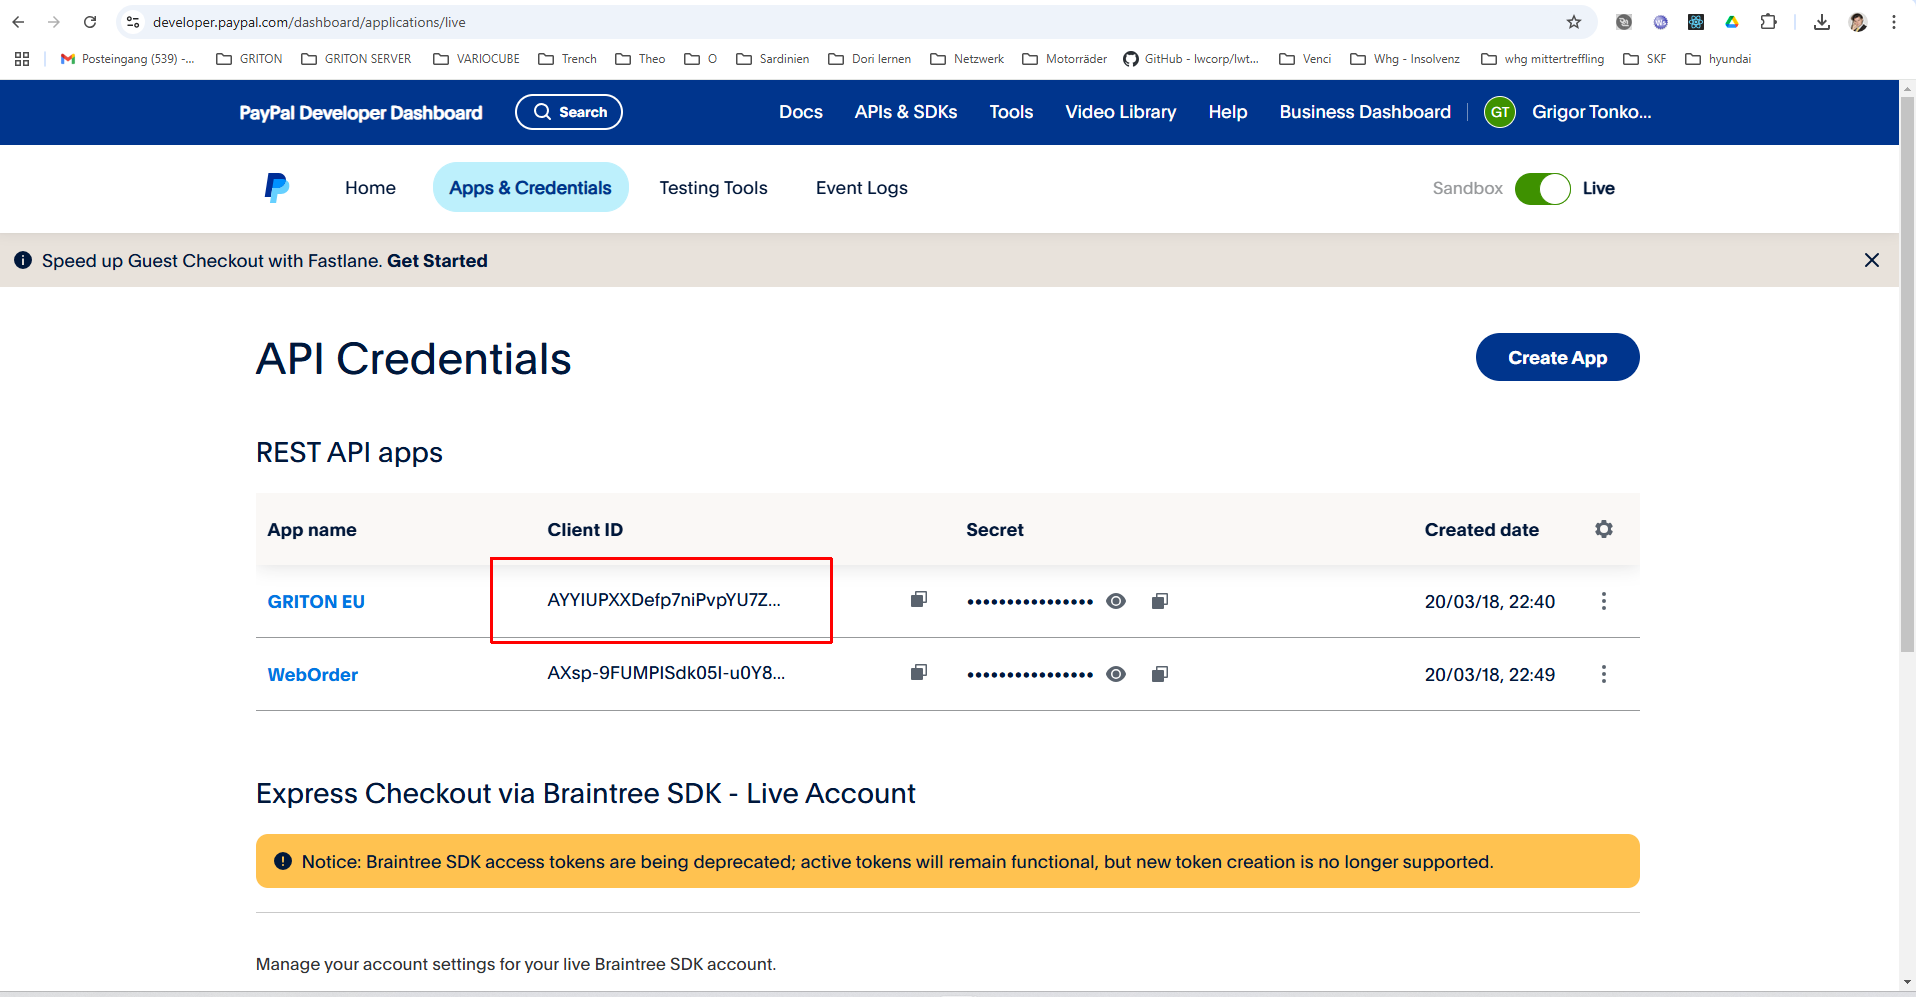Click the Create App button
This screenshot has height=997, width=1916.
tap(1557, 357)
